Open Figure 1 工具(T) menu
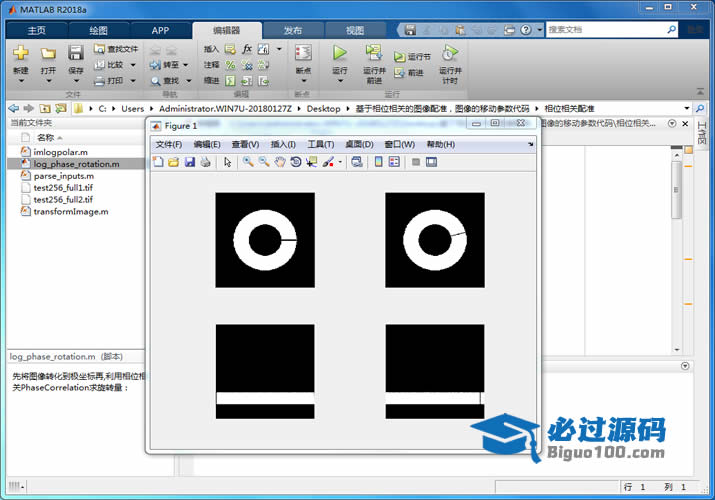The image size is (715, 500). click(x=321, y=144)
